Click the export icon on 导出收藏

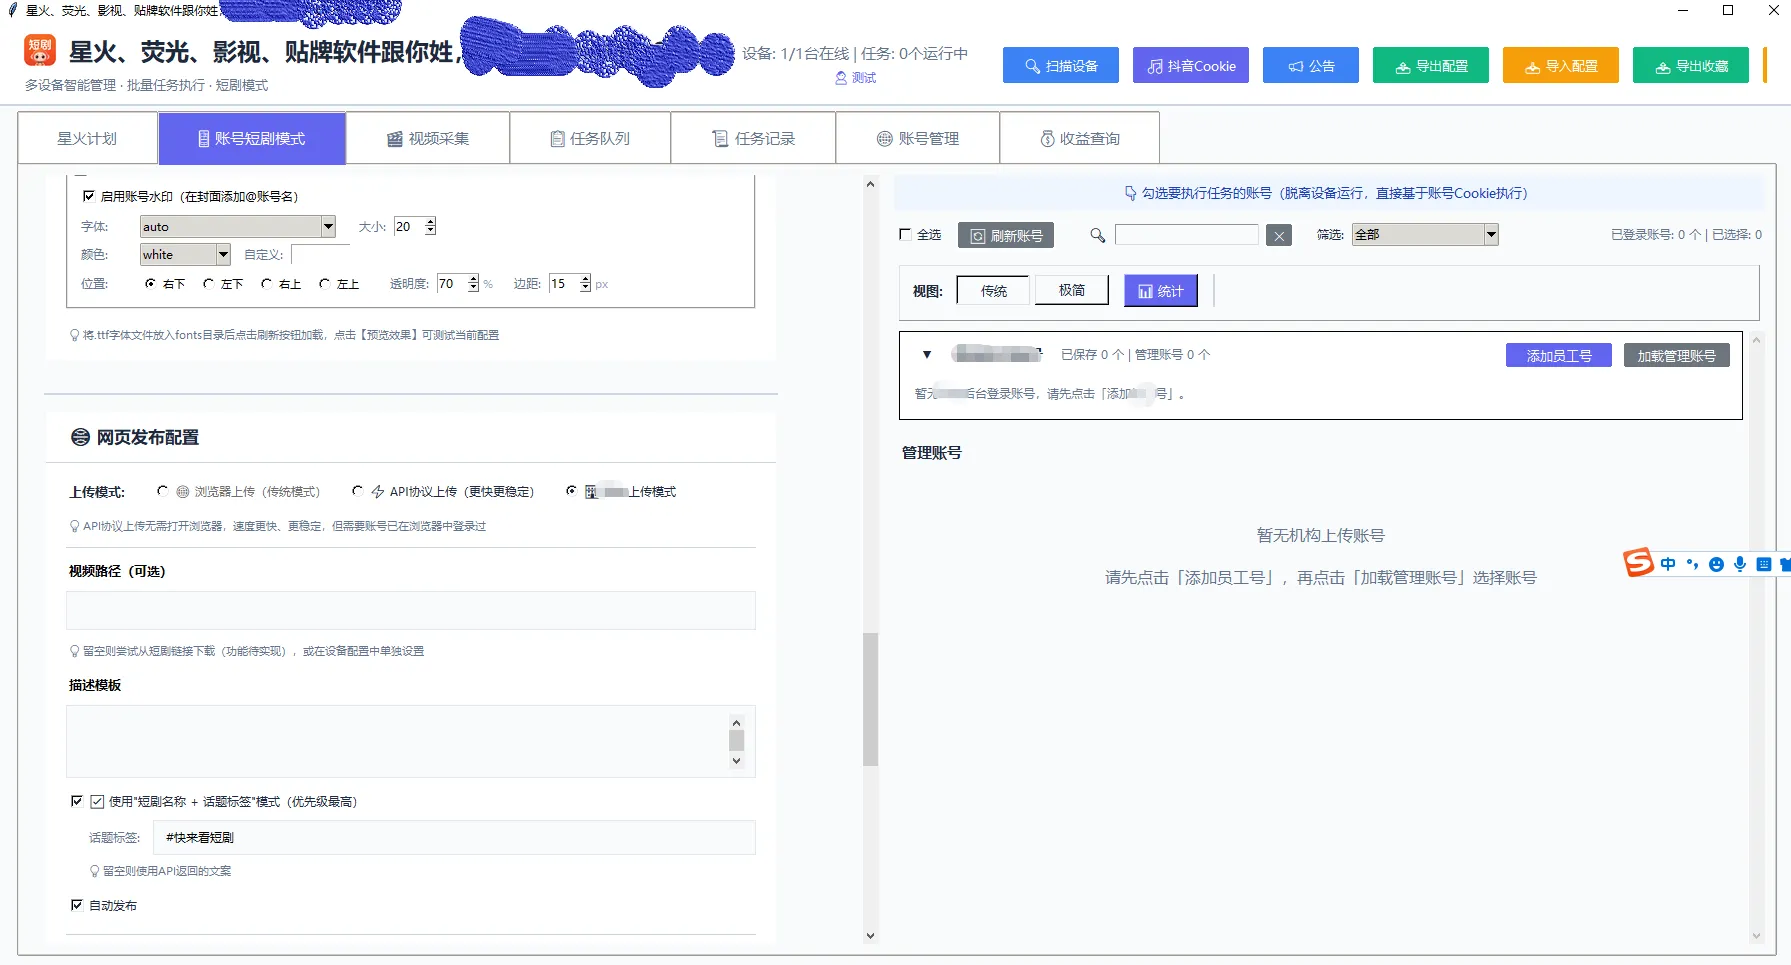click(x=1663, y=67)
